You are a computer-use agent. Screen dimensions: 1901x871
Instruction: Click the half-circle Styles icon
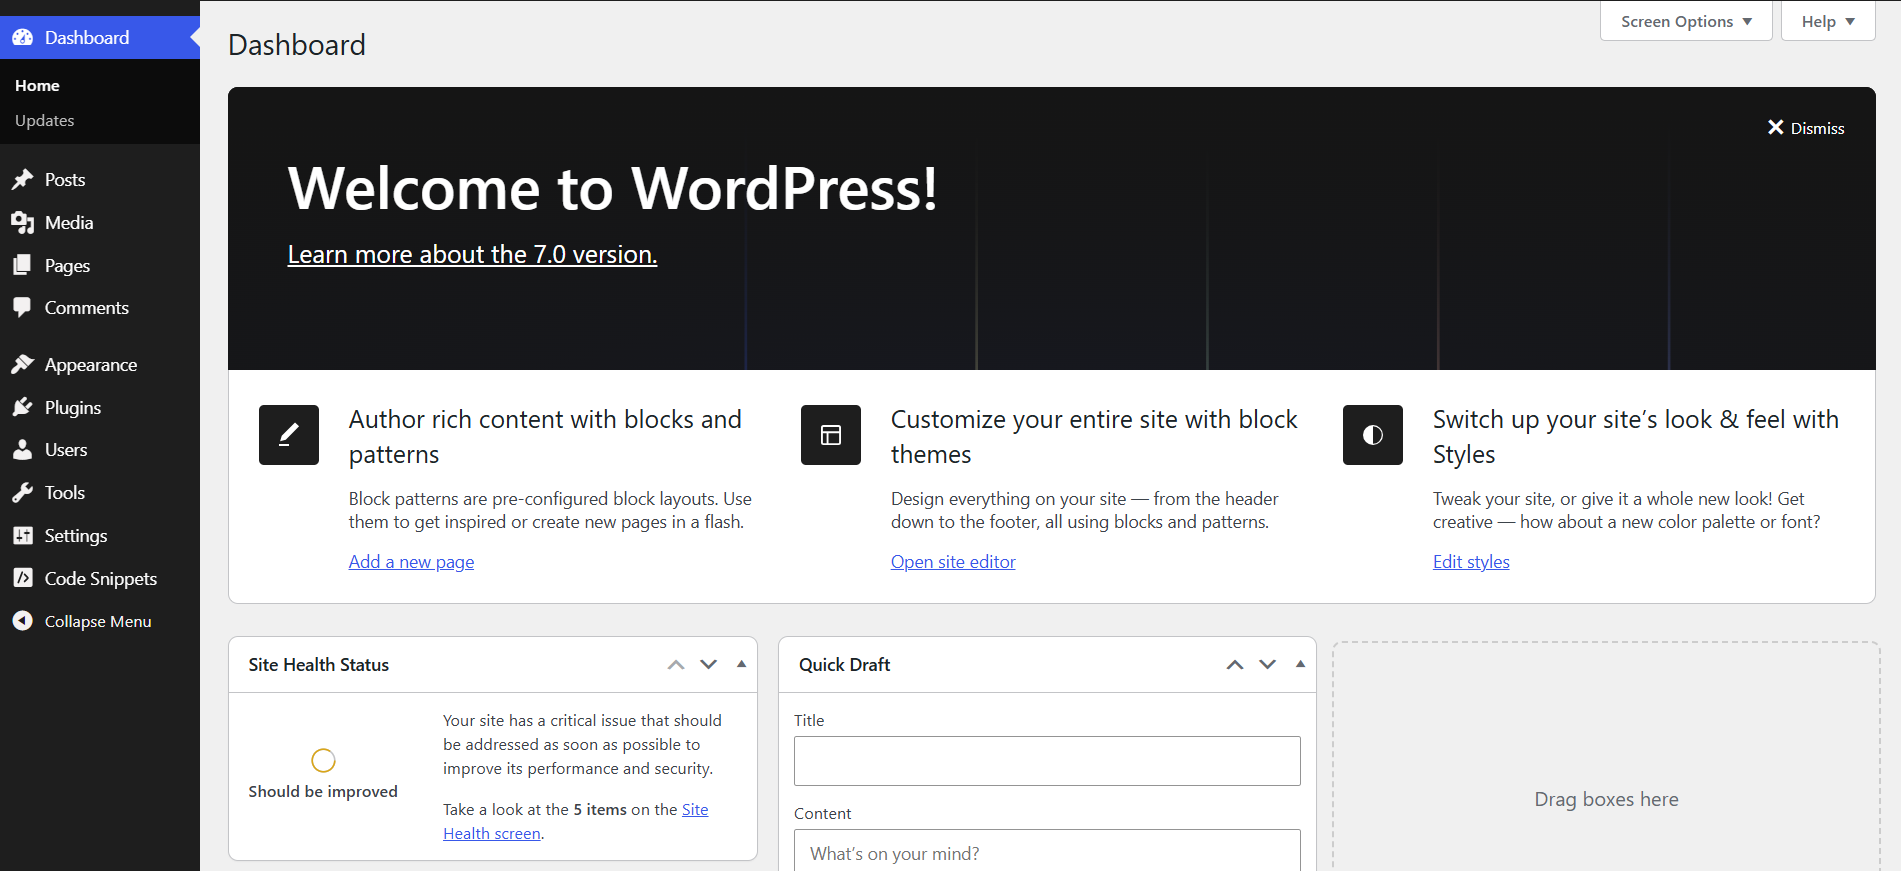click(x=1373, y=435)
